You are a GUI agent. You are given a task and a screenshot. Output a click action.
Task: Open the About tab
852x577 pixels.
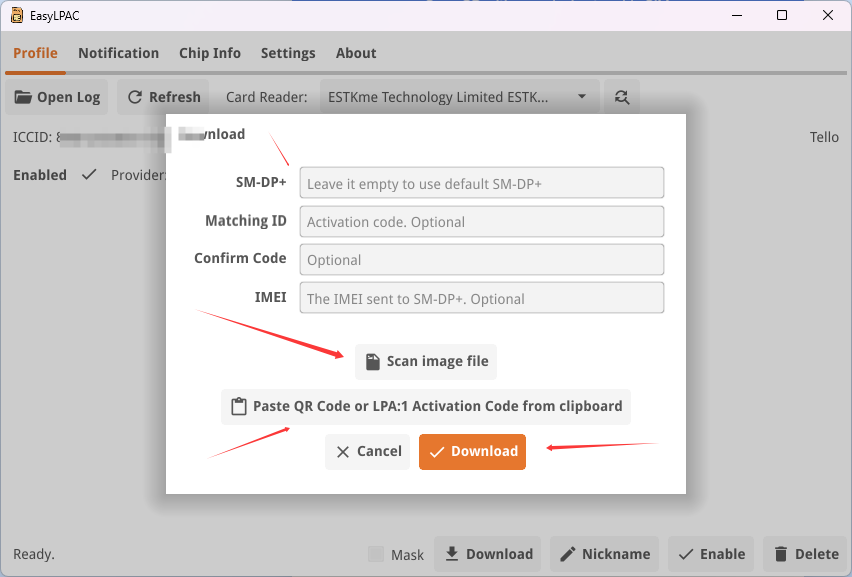coord(356,53)
